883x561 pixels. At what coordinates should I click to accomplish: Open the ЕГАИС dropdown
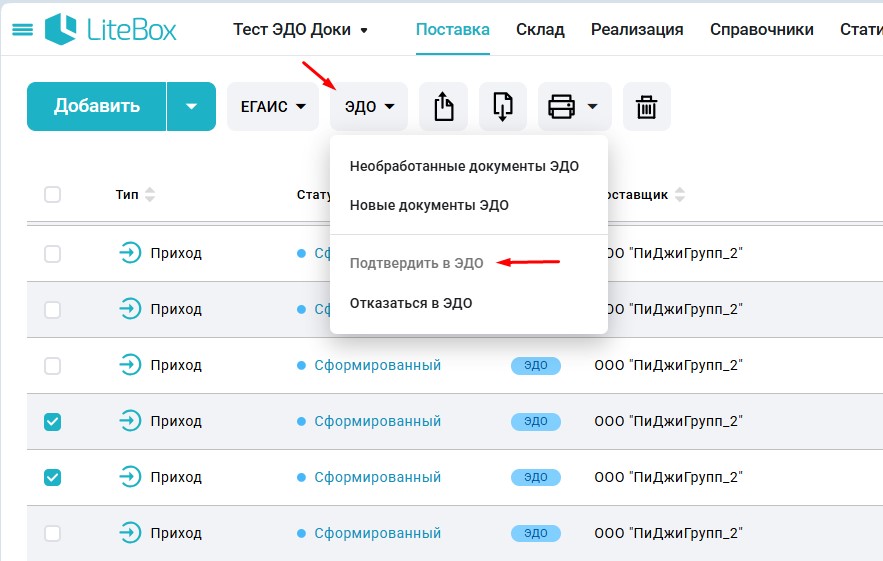pos(273,106)
